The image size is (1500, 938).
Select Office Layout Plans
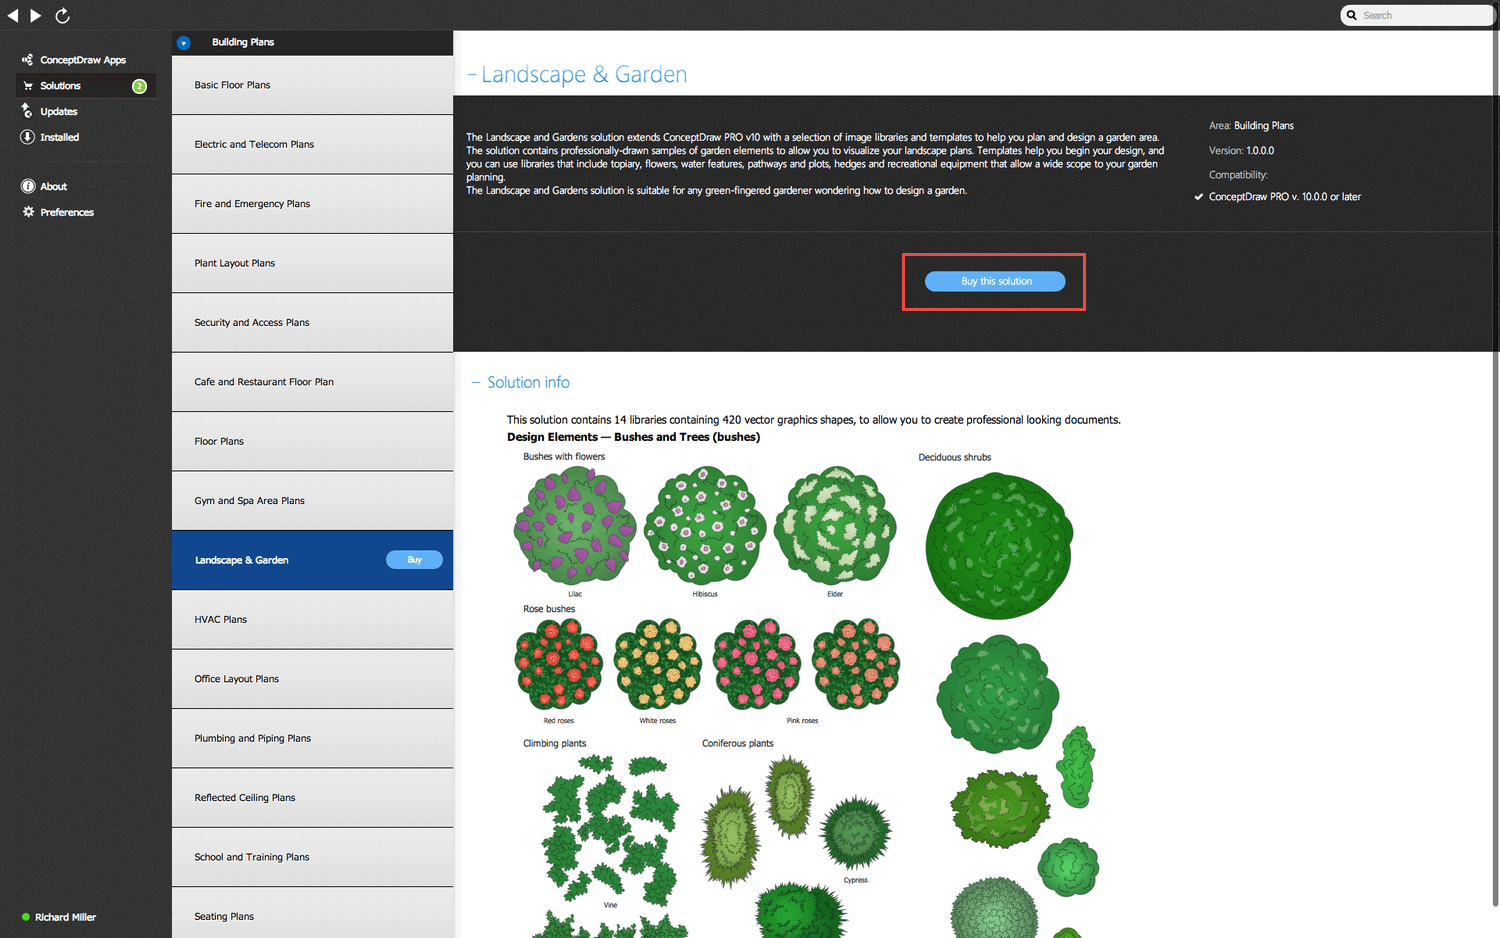point(312,679)
